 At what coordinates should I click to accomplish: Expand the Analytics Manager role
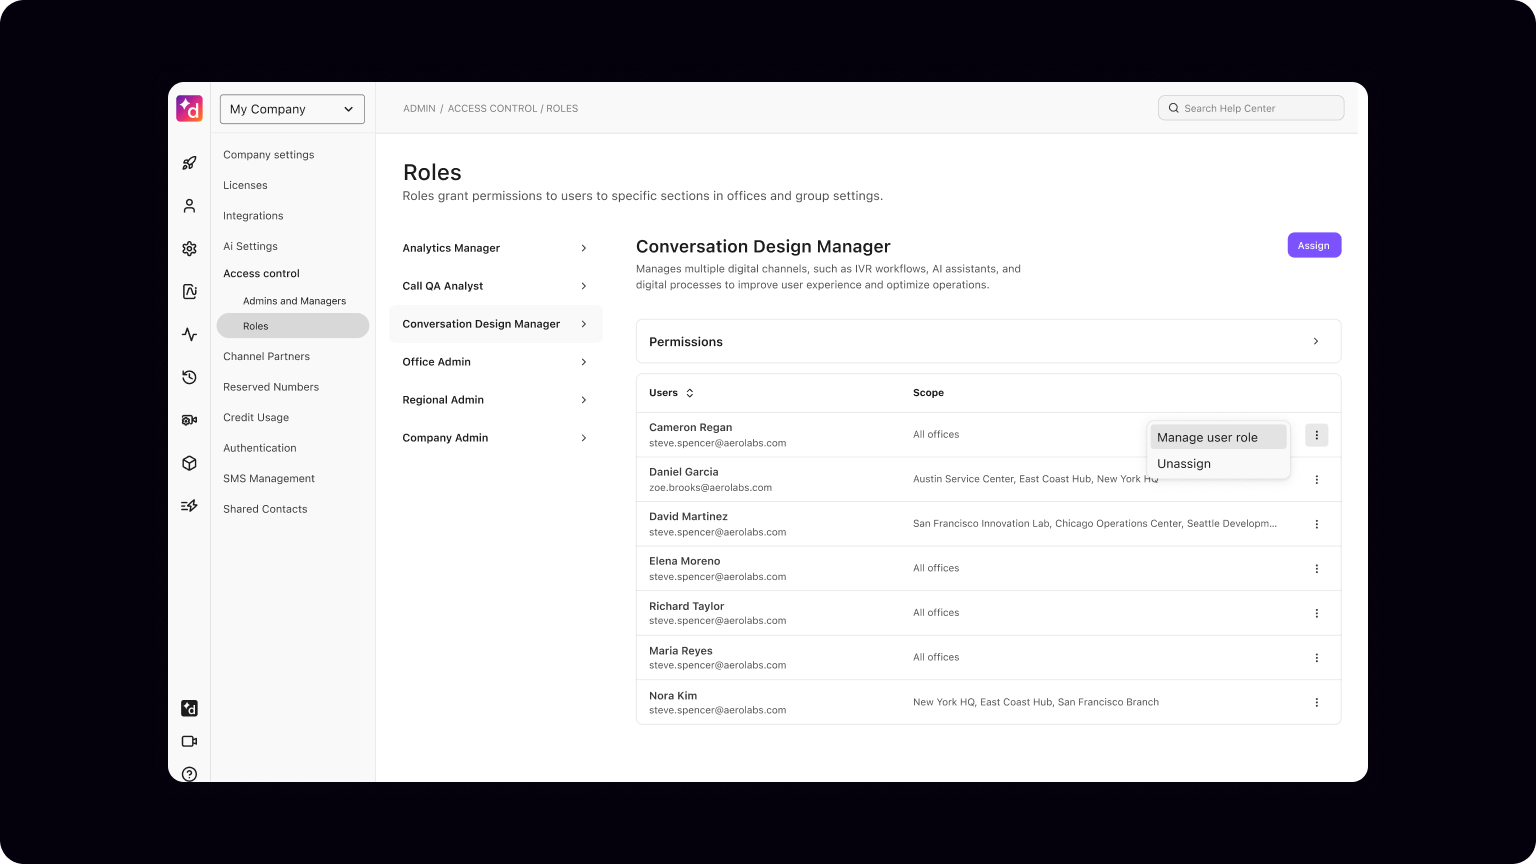coord(495,247)
